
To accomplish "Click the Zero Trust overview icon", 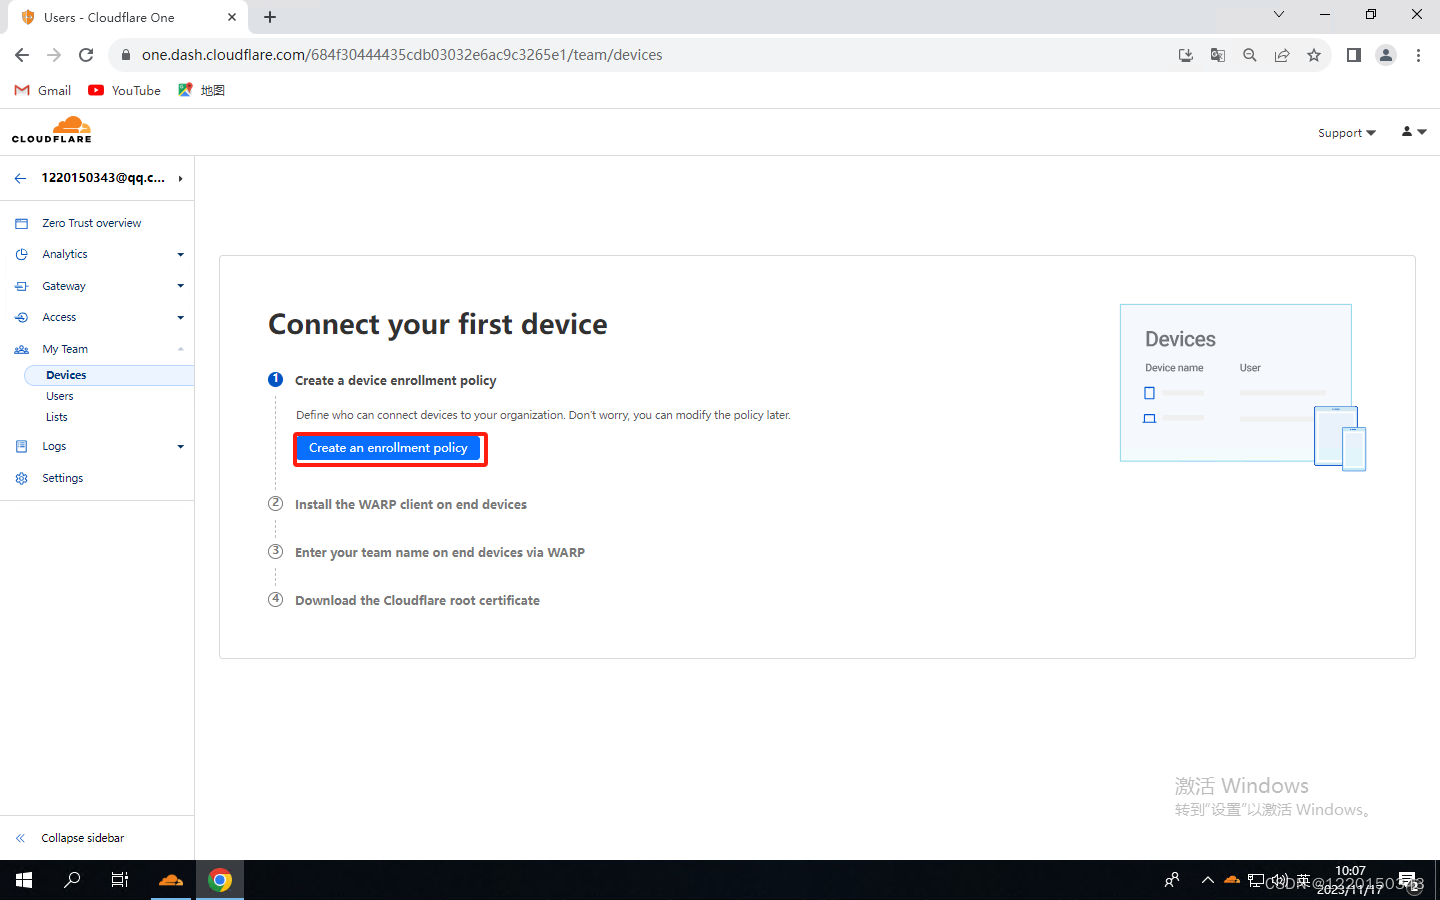I will point(21,223).
